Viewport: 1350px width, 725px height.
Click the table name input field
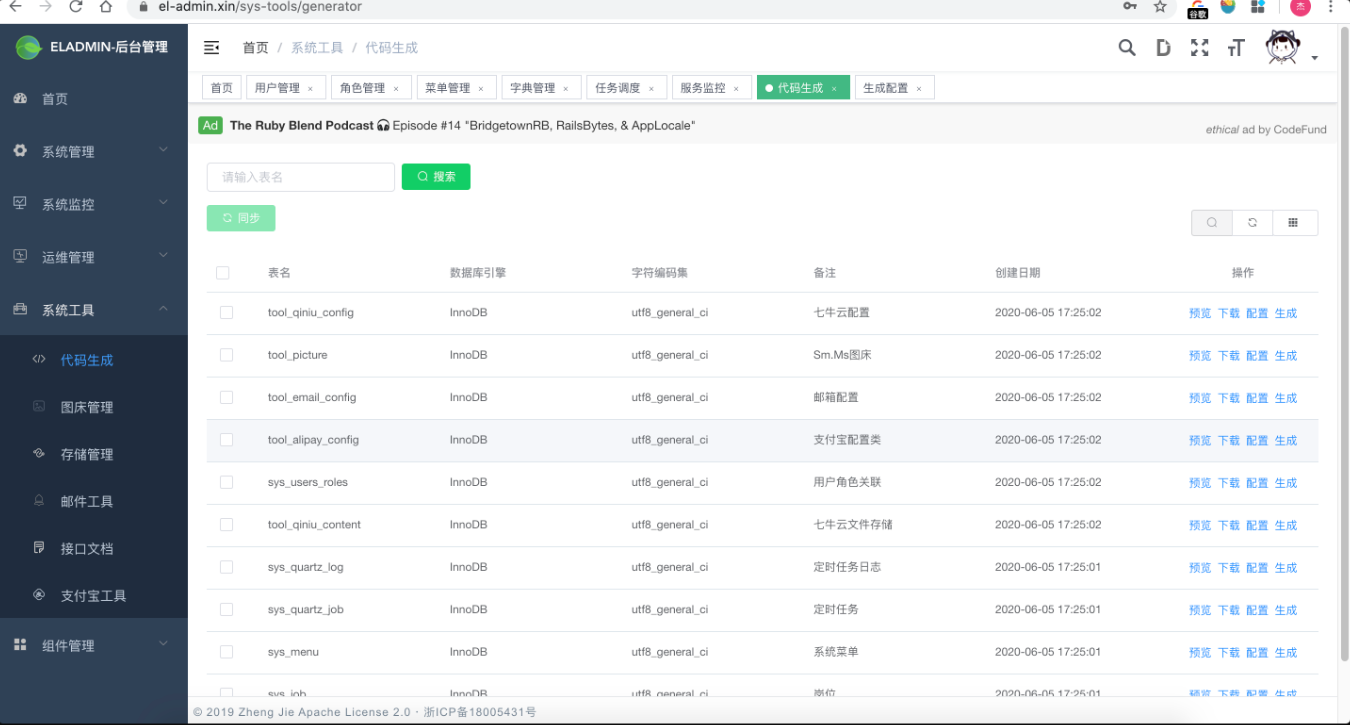[300, 176]
